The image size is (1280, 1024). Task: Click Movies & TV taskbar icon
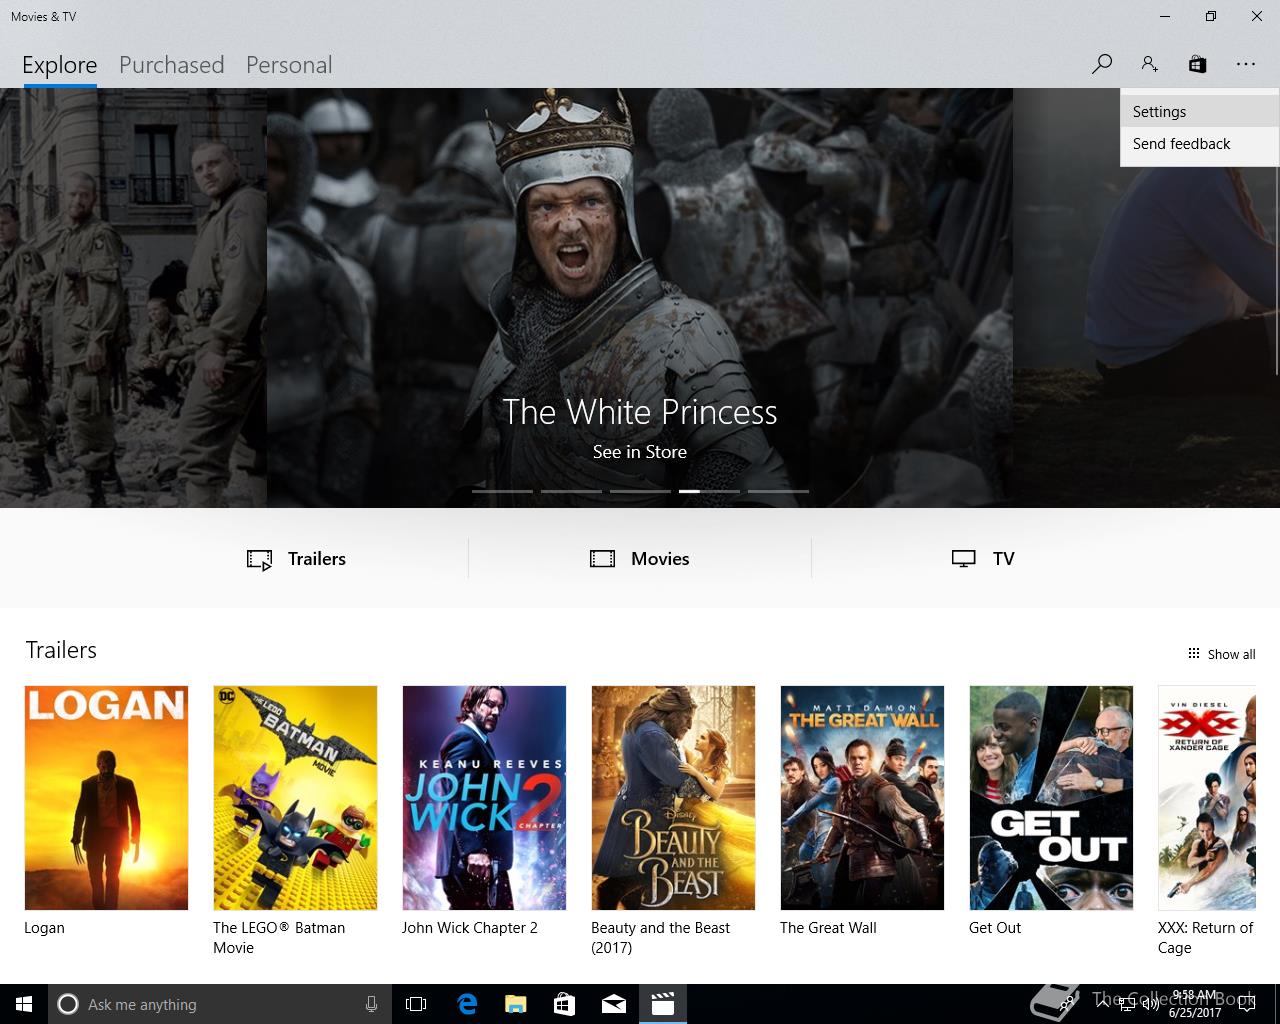tap(662, 1004)
